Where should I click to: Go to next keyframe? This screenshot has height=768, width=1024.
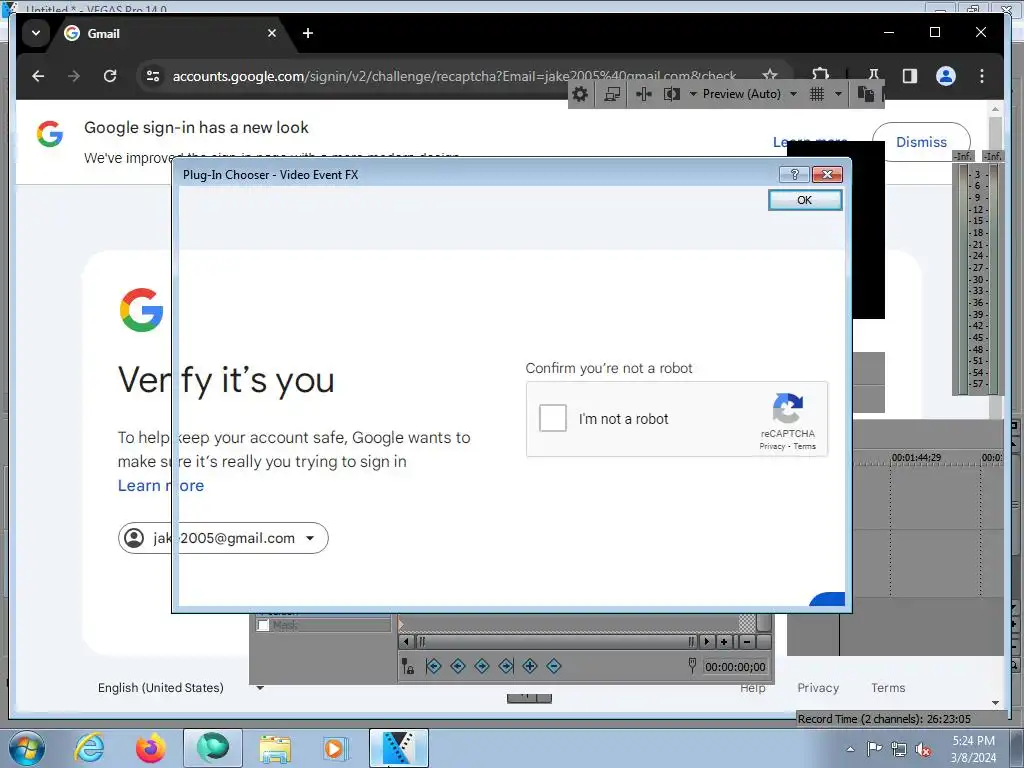pos(482,666)
